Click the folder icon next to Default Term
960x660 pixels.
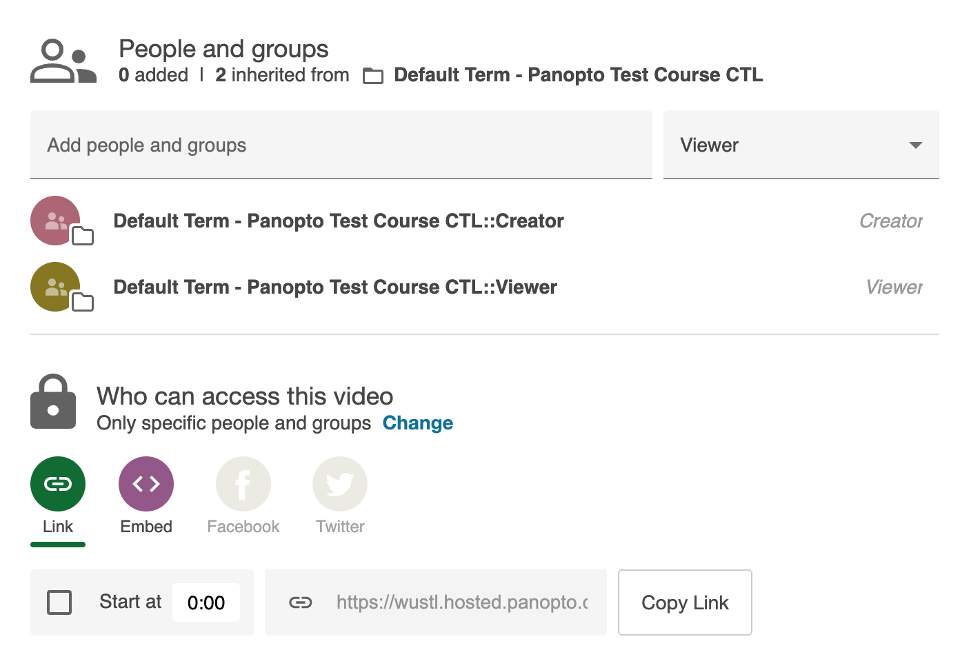tap(373, 76)
